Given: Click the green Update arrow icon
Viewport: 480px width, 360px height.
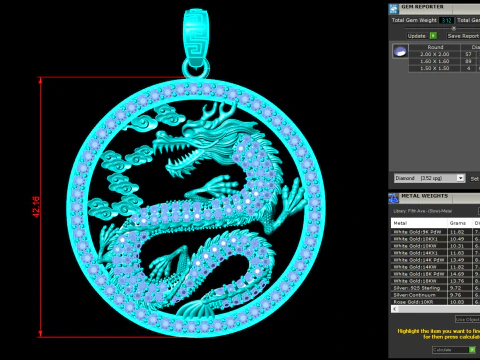Looking at the screenshot, I should [433, 36].
